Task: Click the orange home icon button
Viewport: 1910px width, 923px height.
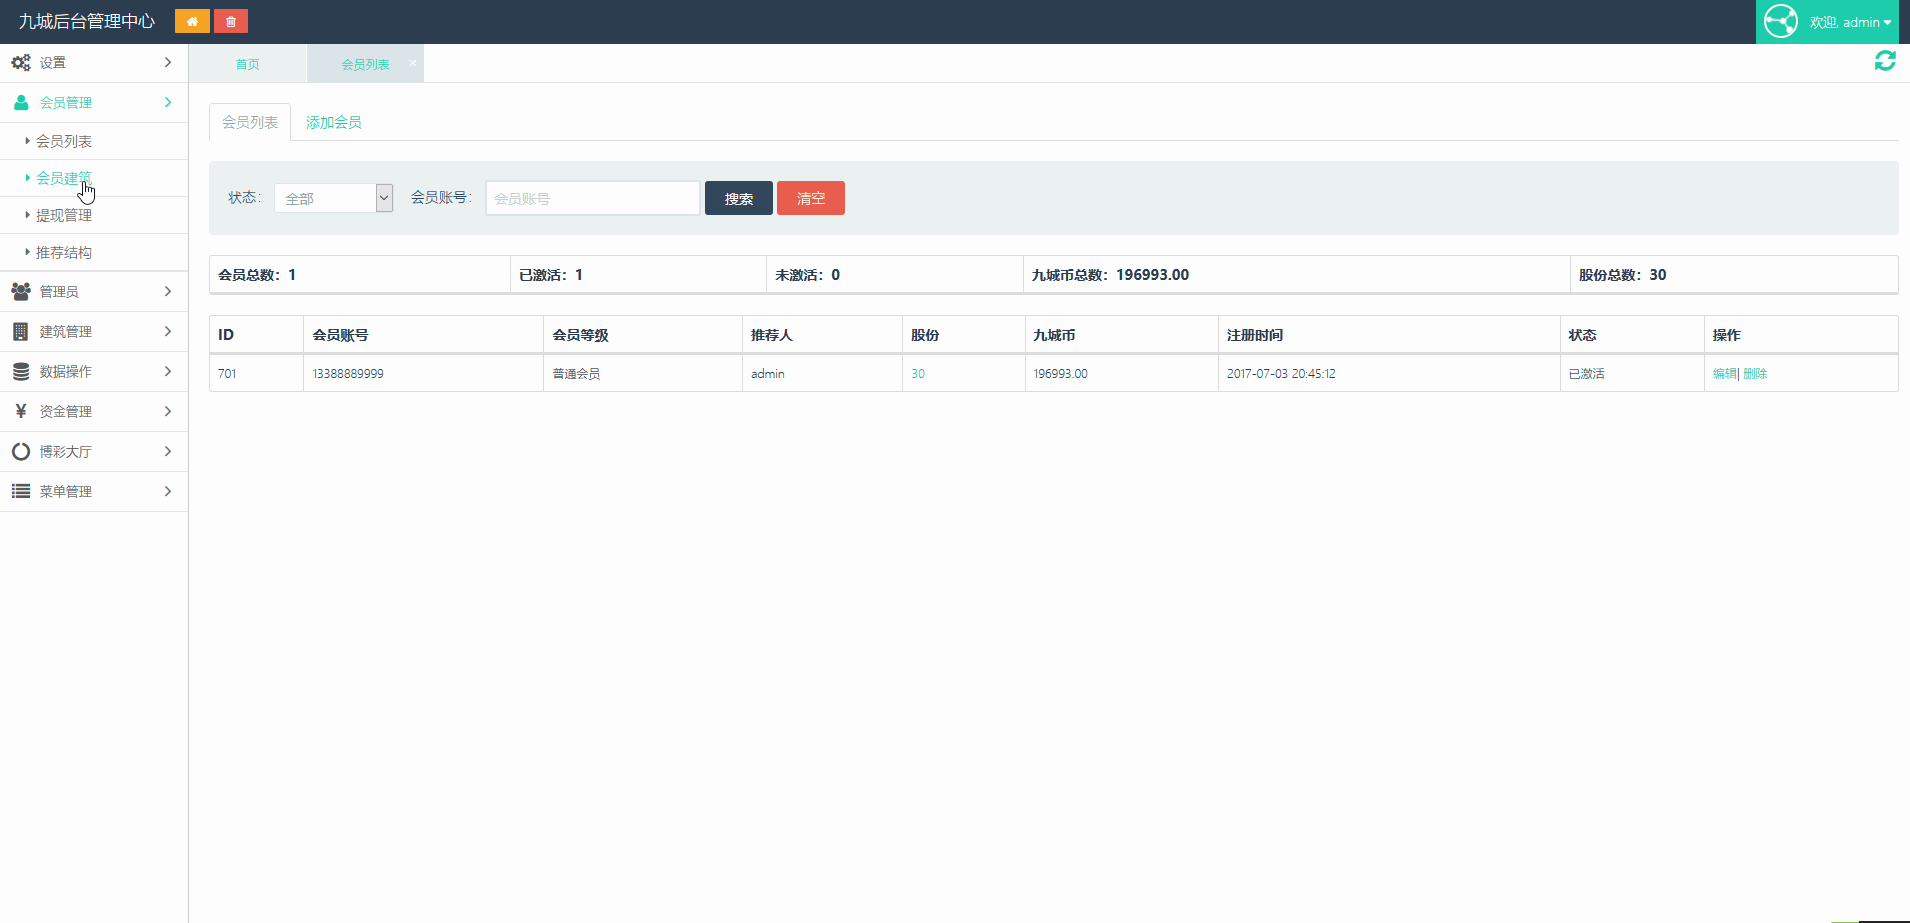Action: [192, 21]
